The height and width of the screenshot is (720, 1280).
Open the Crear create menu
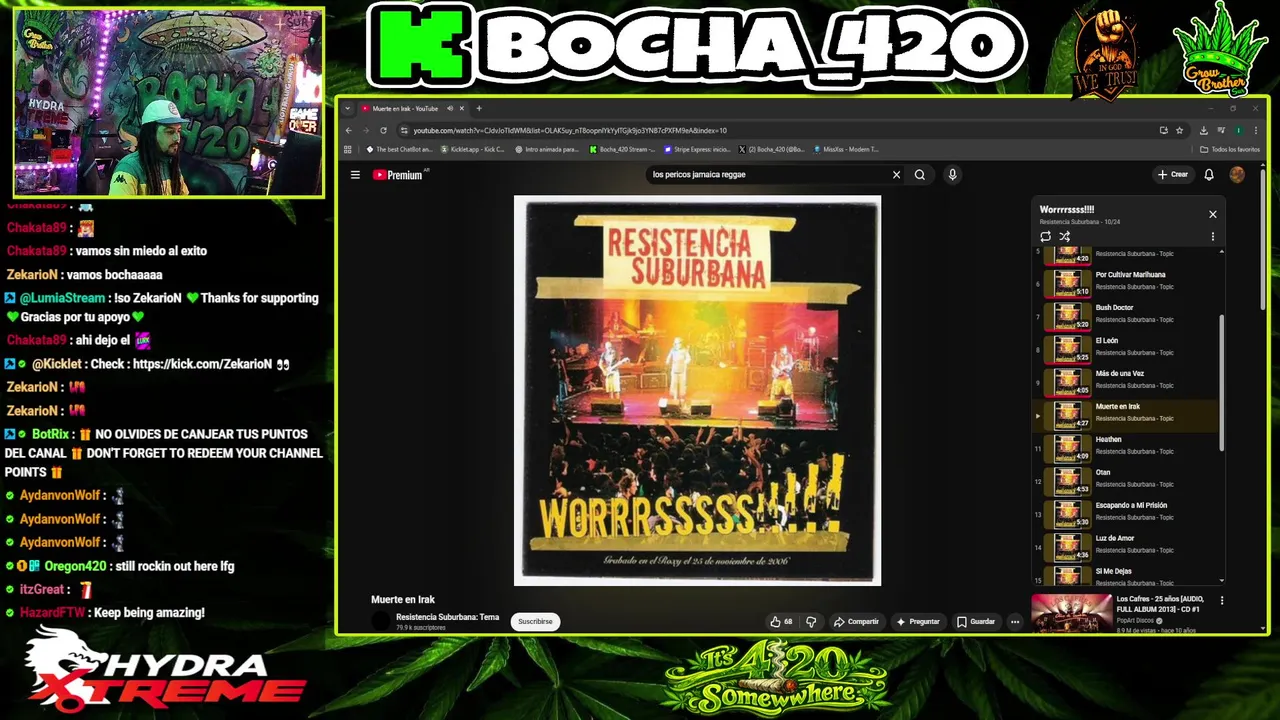tap(1173, 175)
